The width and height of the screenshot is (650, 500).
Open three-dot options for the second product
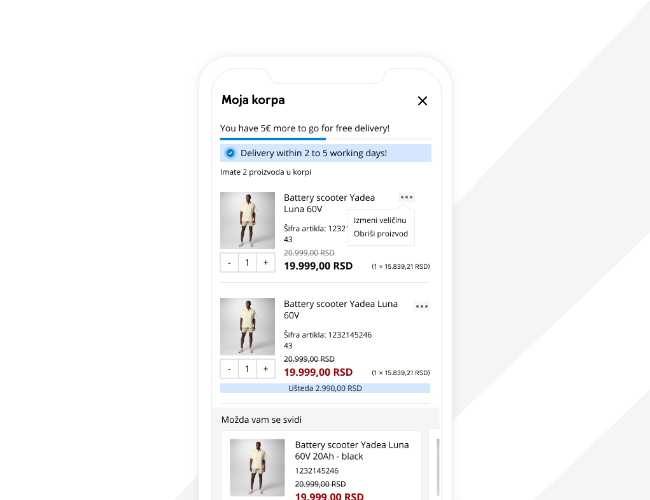pos(422,306)
